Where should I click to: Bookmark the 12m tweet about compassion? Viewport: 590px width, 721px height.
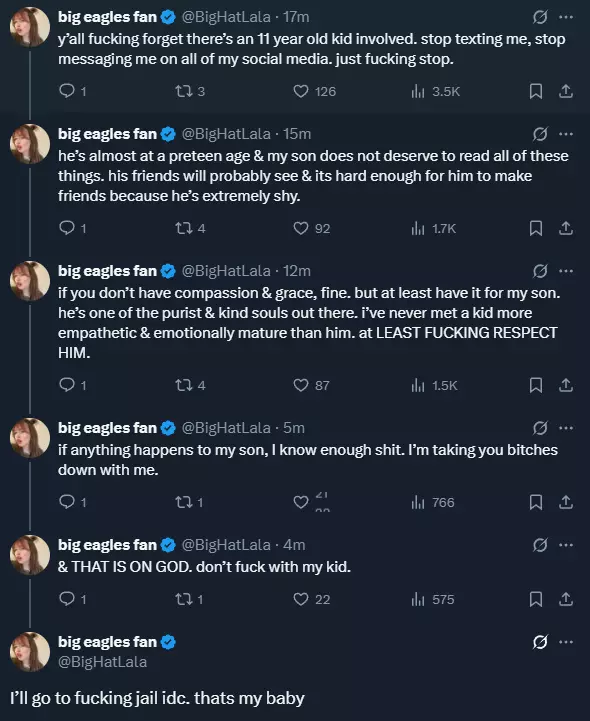pos(535,385)
